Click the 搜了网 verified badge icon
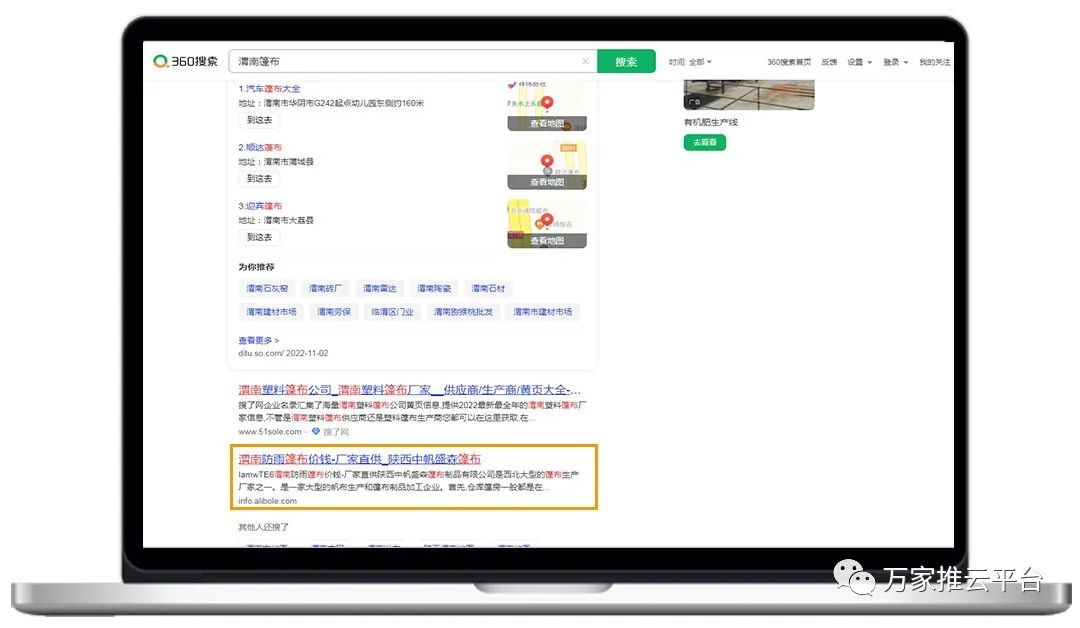This screenshot has height=628, width=1080. click(316, 432)
